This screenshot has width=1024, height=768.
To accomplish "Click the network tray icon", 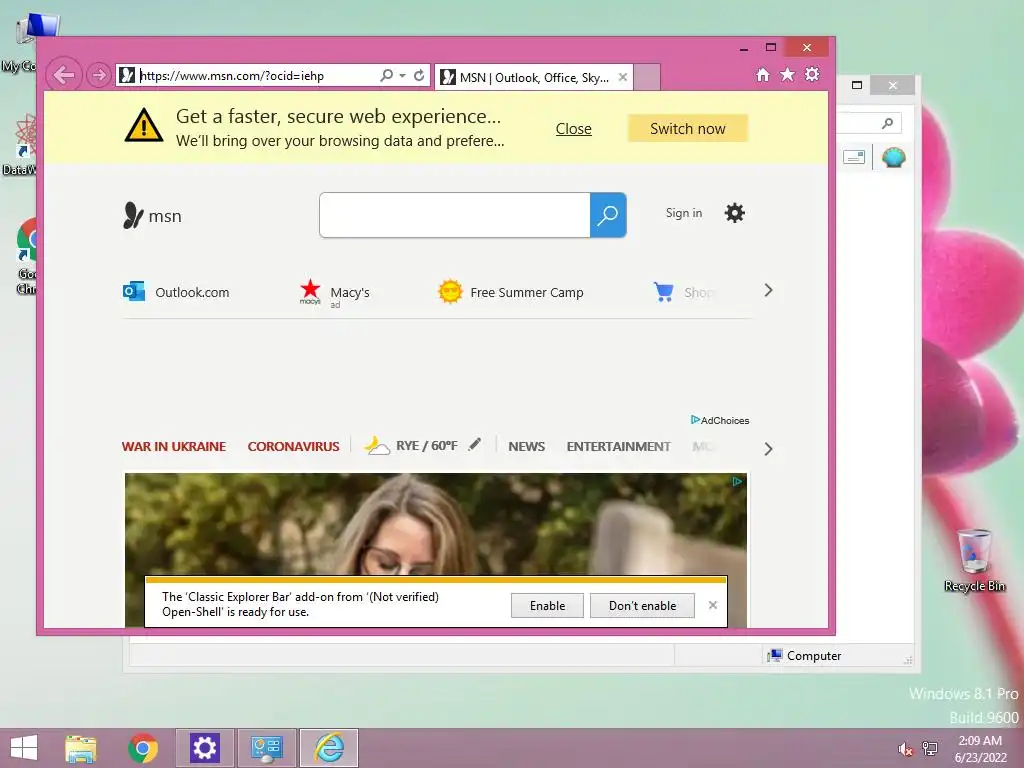I will (930, 749).
